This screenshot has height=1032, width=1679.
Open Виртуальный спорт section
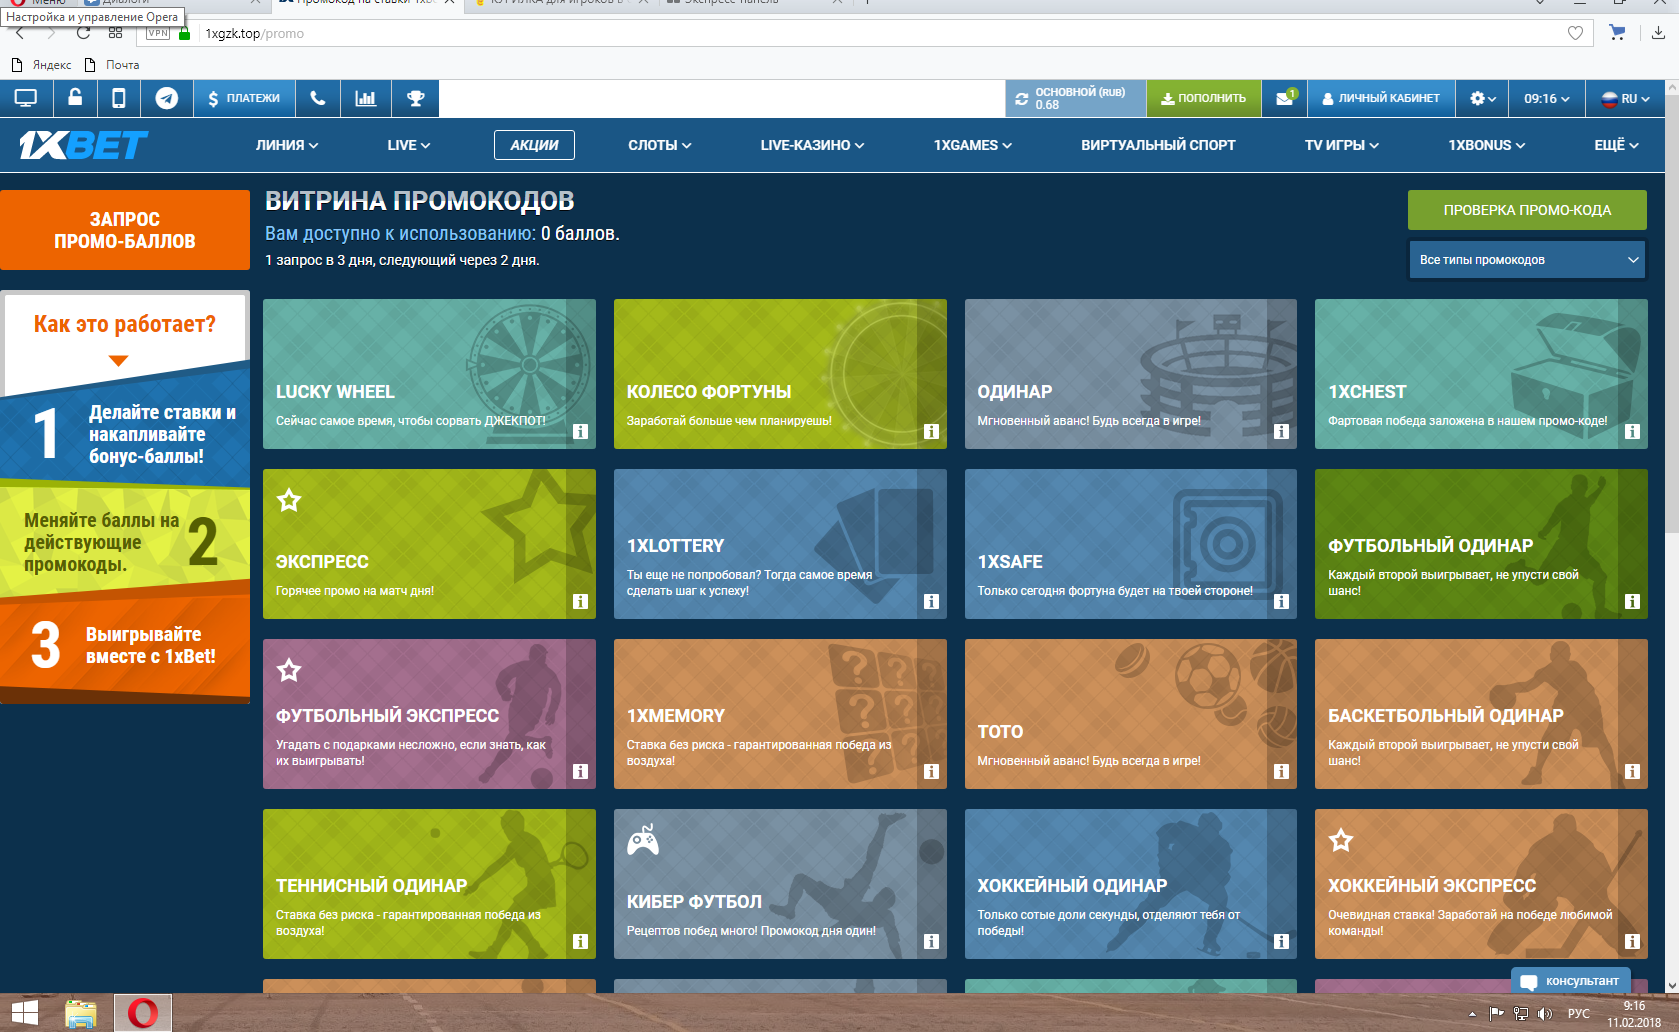tap(1158, 145)
